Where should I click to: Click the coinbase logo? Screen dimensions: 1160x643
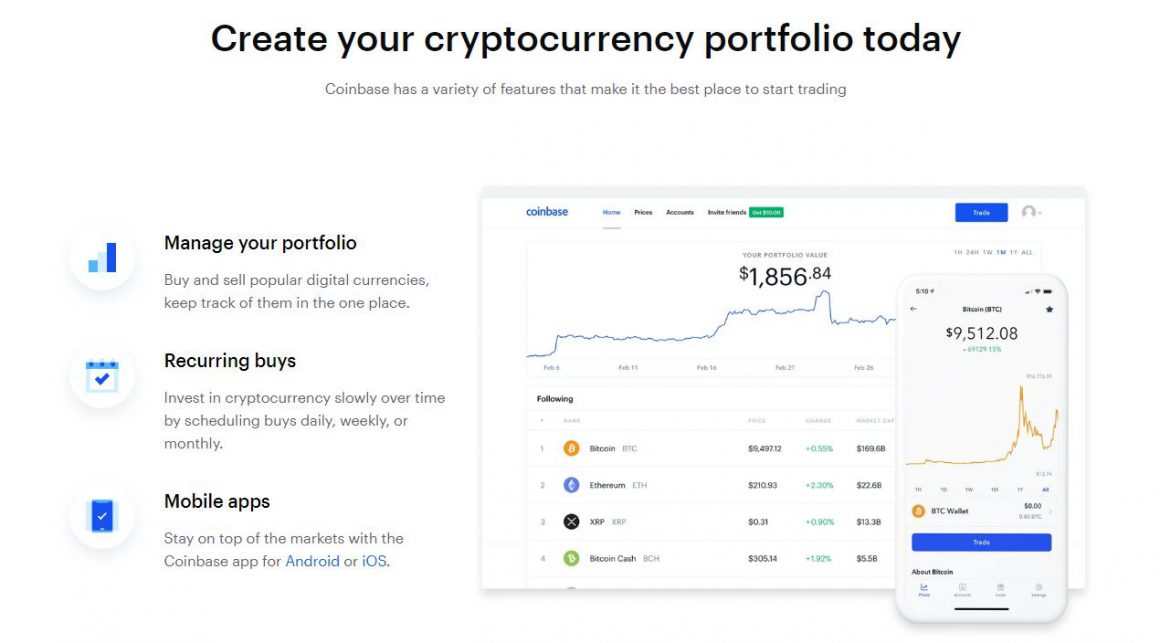click(x=547, y=212)
